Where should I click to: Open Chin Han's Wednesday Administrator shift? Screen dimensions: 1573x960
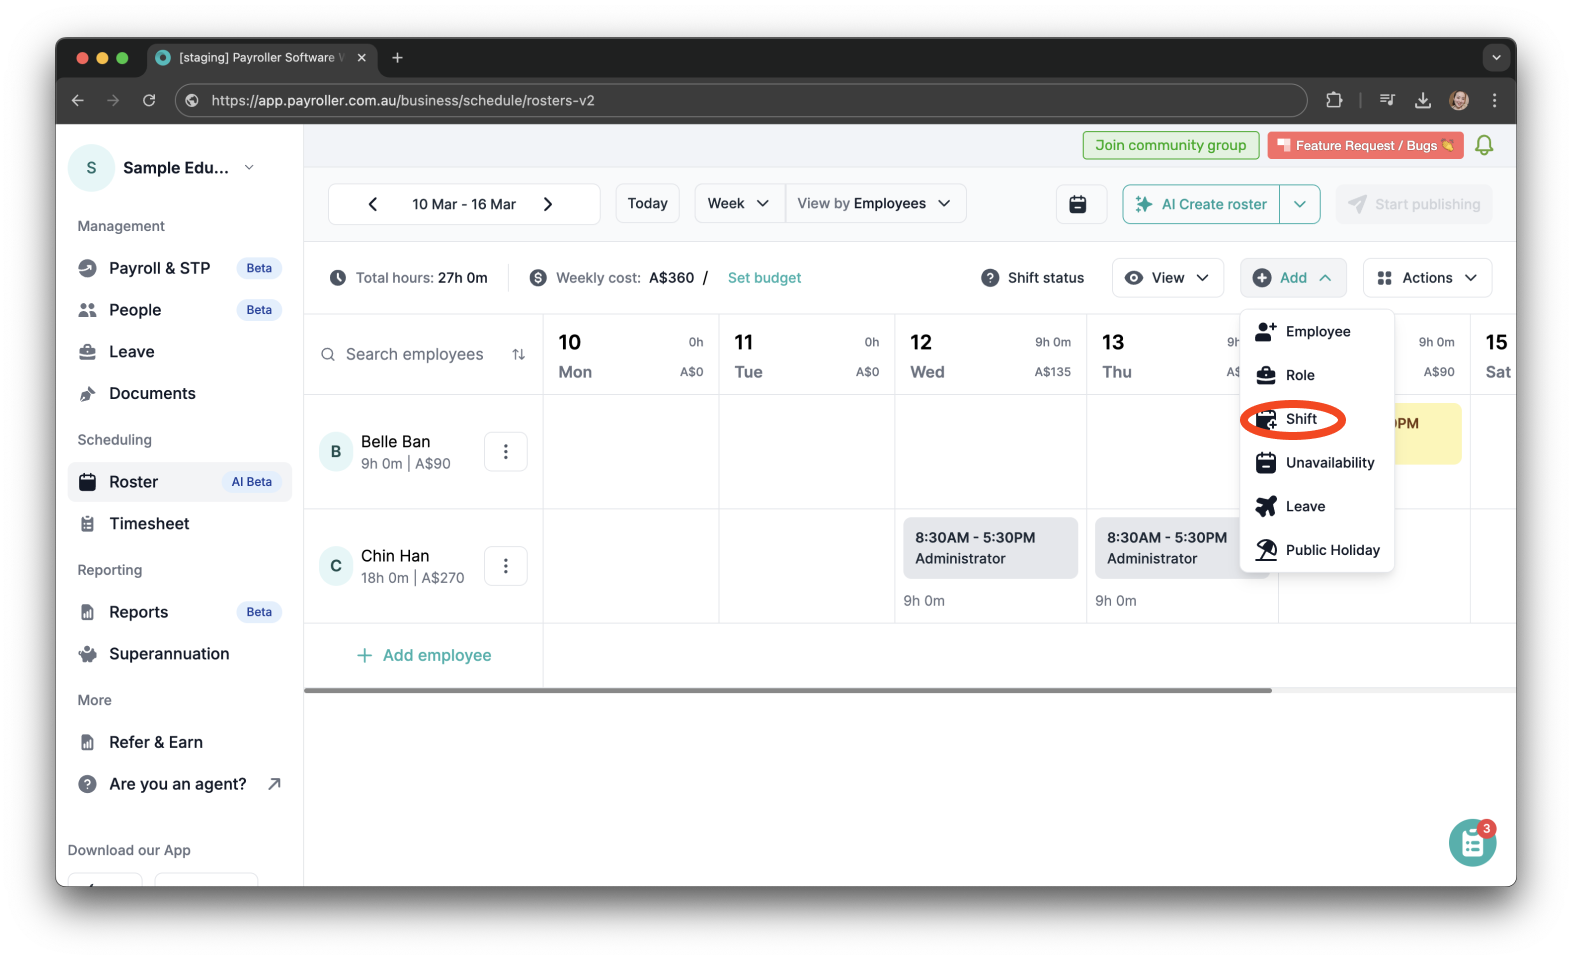[x=990, y=548]
